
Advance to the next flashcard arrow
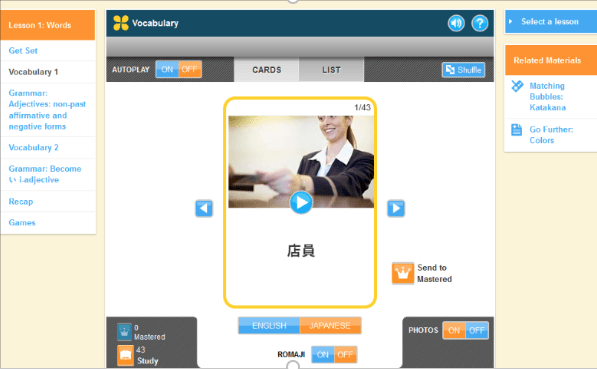[x=396, y=208]
